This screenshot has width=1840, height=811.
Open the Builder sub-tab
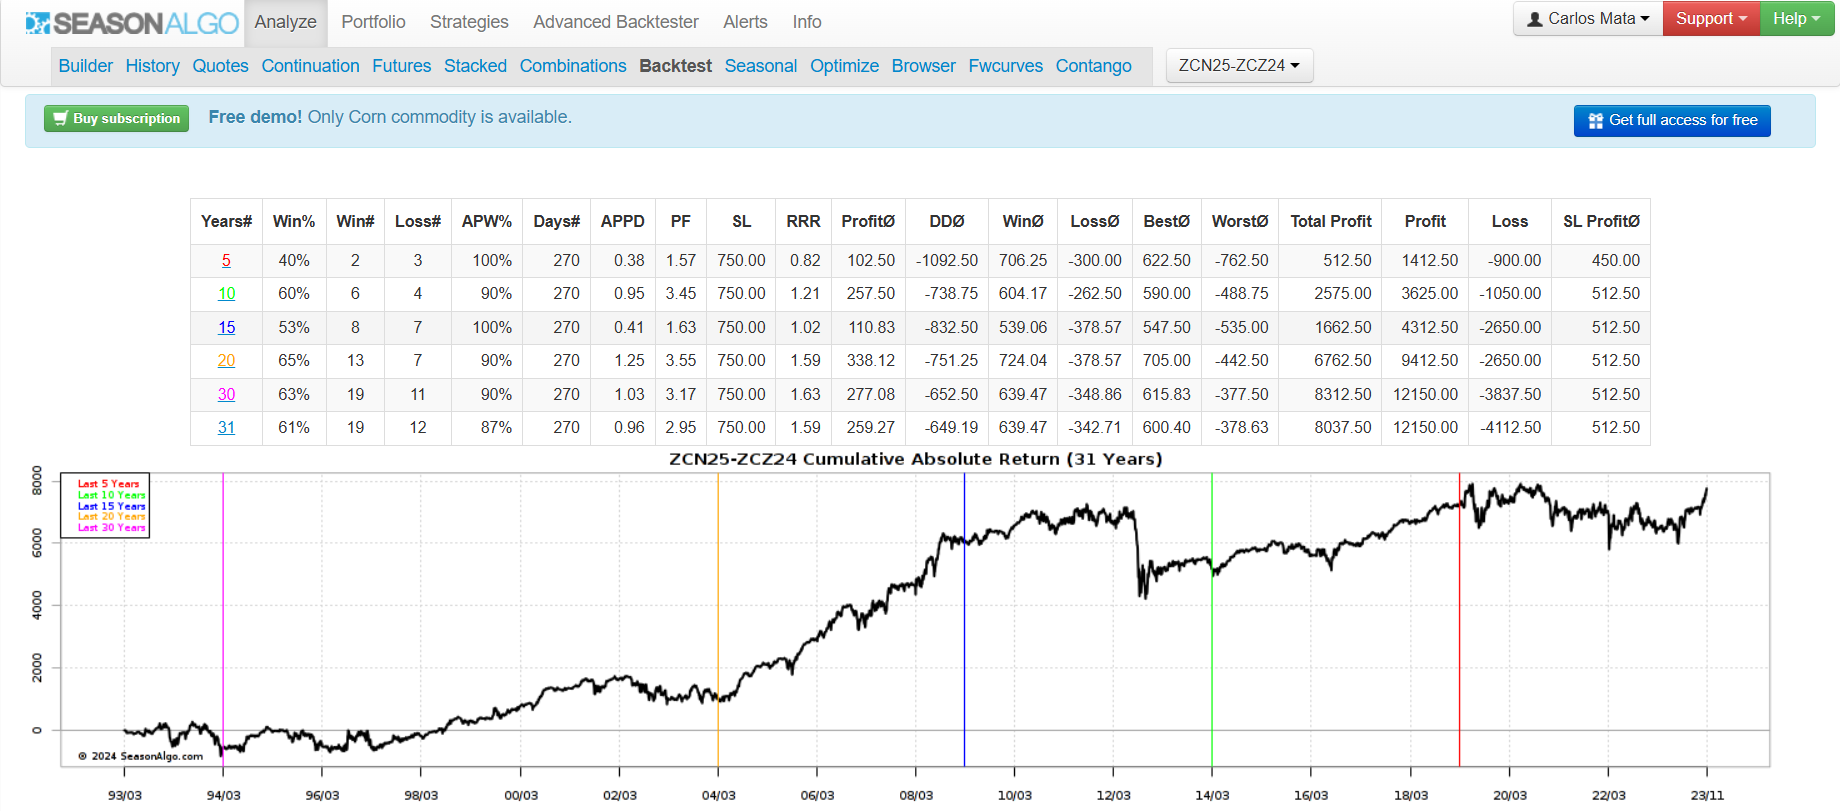(85, 66)
